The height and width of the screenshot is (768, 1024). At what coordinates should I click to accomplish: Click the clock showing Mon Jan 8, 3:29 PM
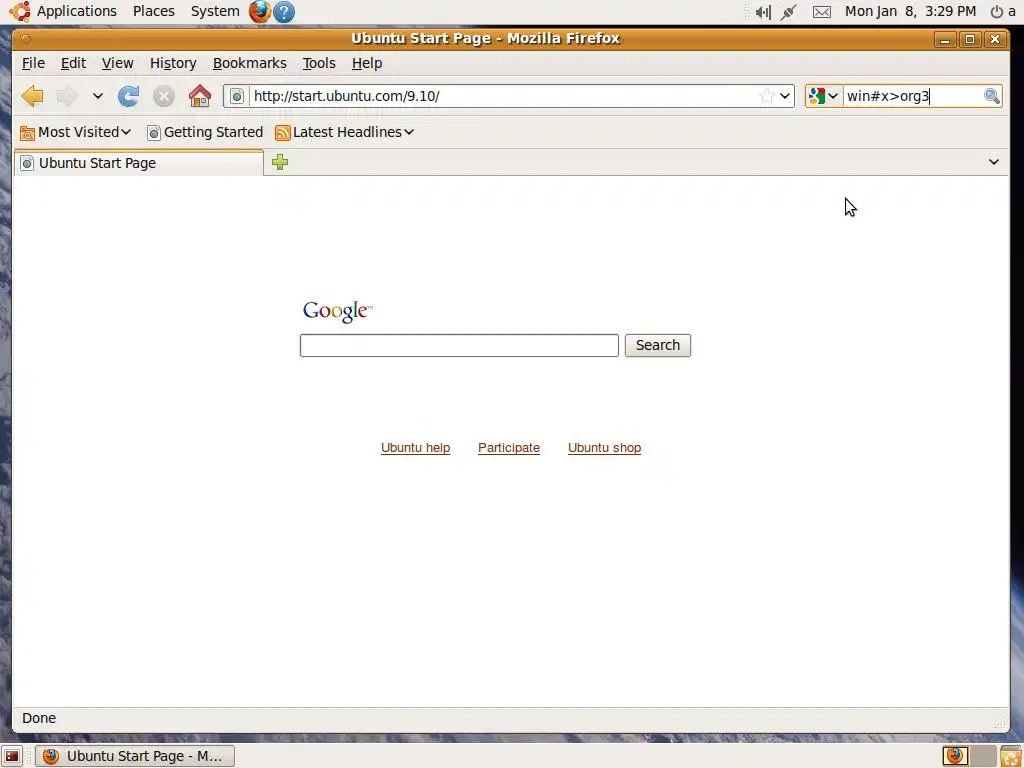tap(910, 11)
